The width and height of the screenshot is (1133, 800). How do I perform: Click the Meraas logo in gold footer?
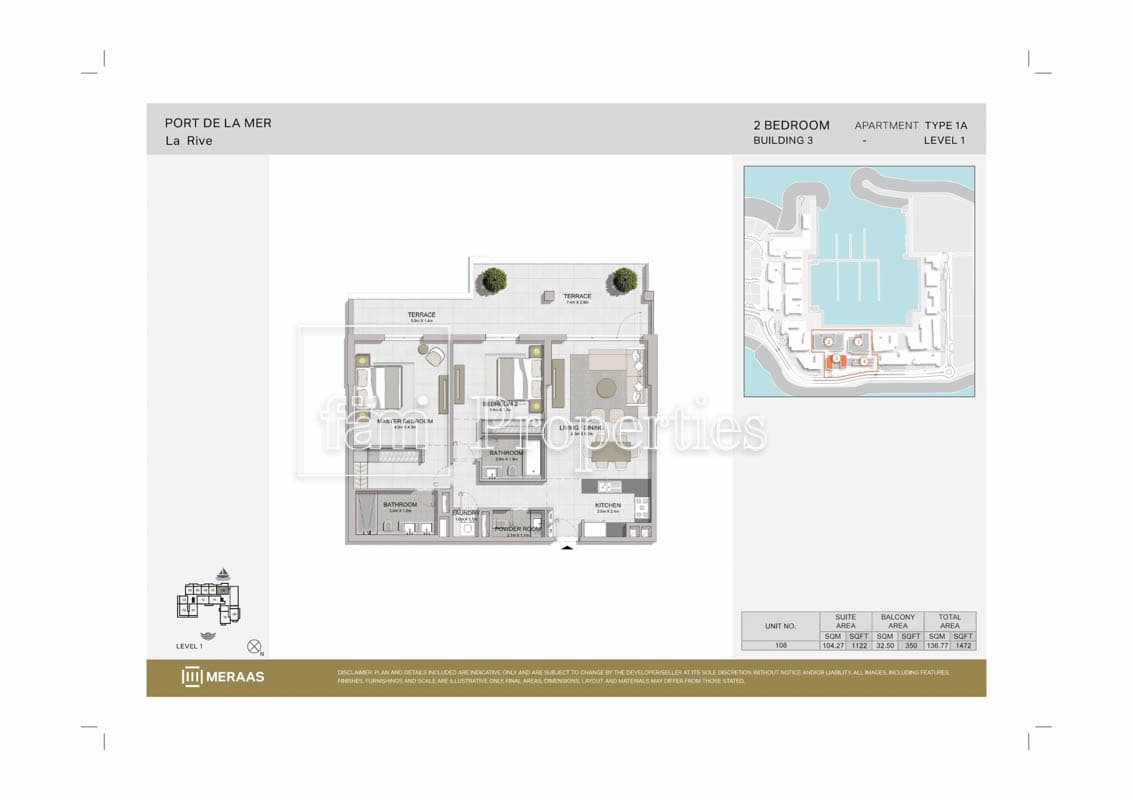click(x=223, y=677)
